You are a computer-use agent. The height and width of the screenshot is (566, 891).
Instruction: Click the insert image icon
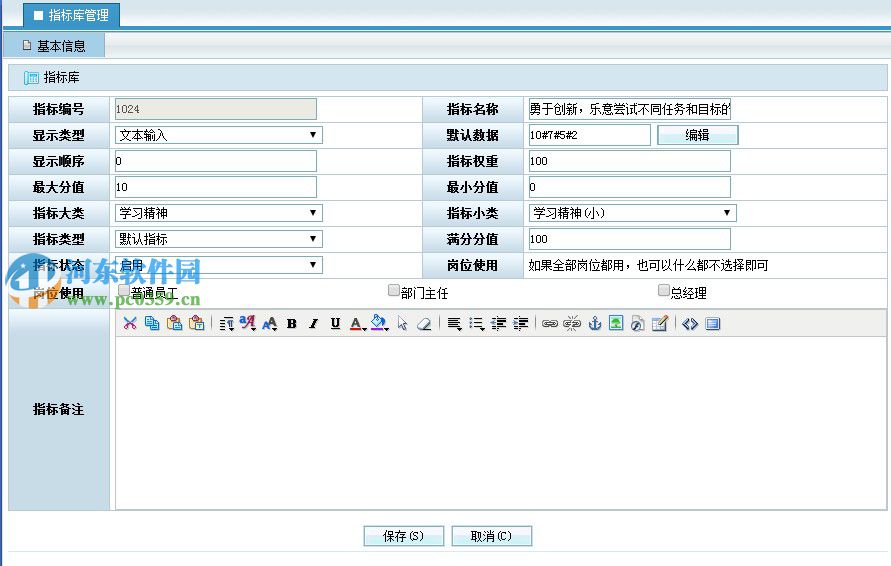pos(616,323)
